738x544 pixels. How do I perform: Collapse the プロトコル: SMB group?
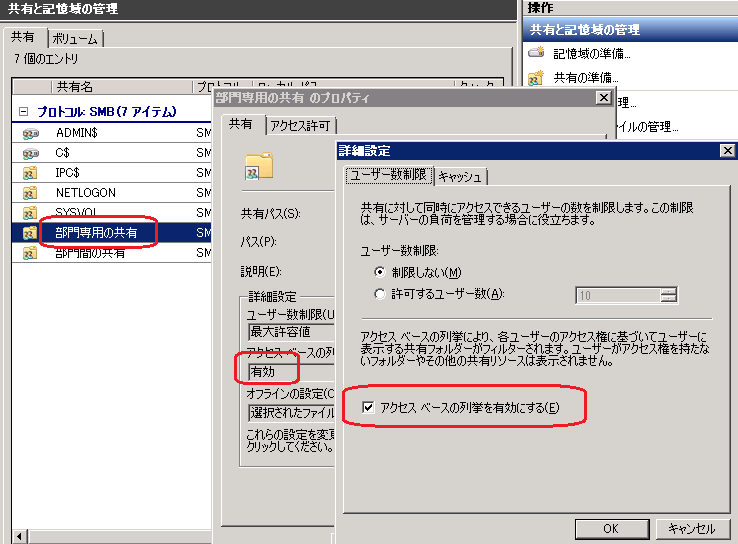click(x=23, y=111)
